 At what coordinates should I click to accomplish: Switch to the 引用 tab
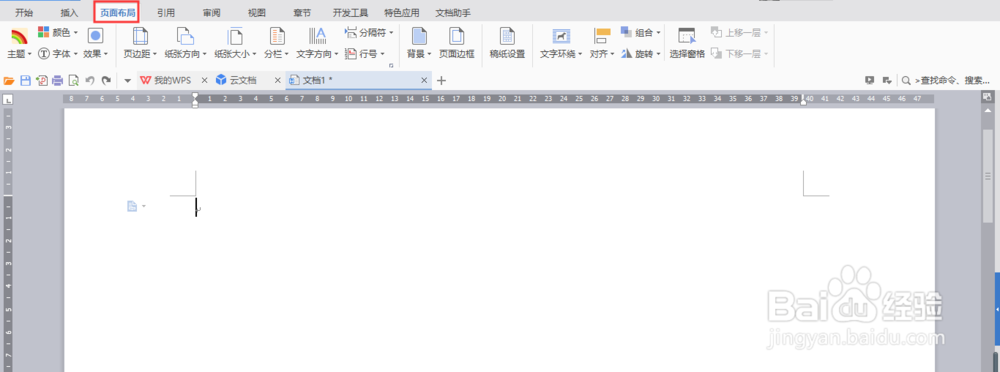(166, 12)
